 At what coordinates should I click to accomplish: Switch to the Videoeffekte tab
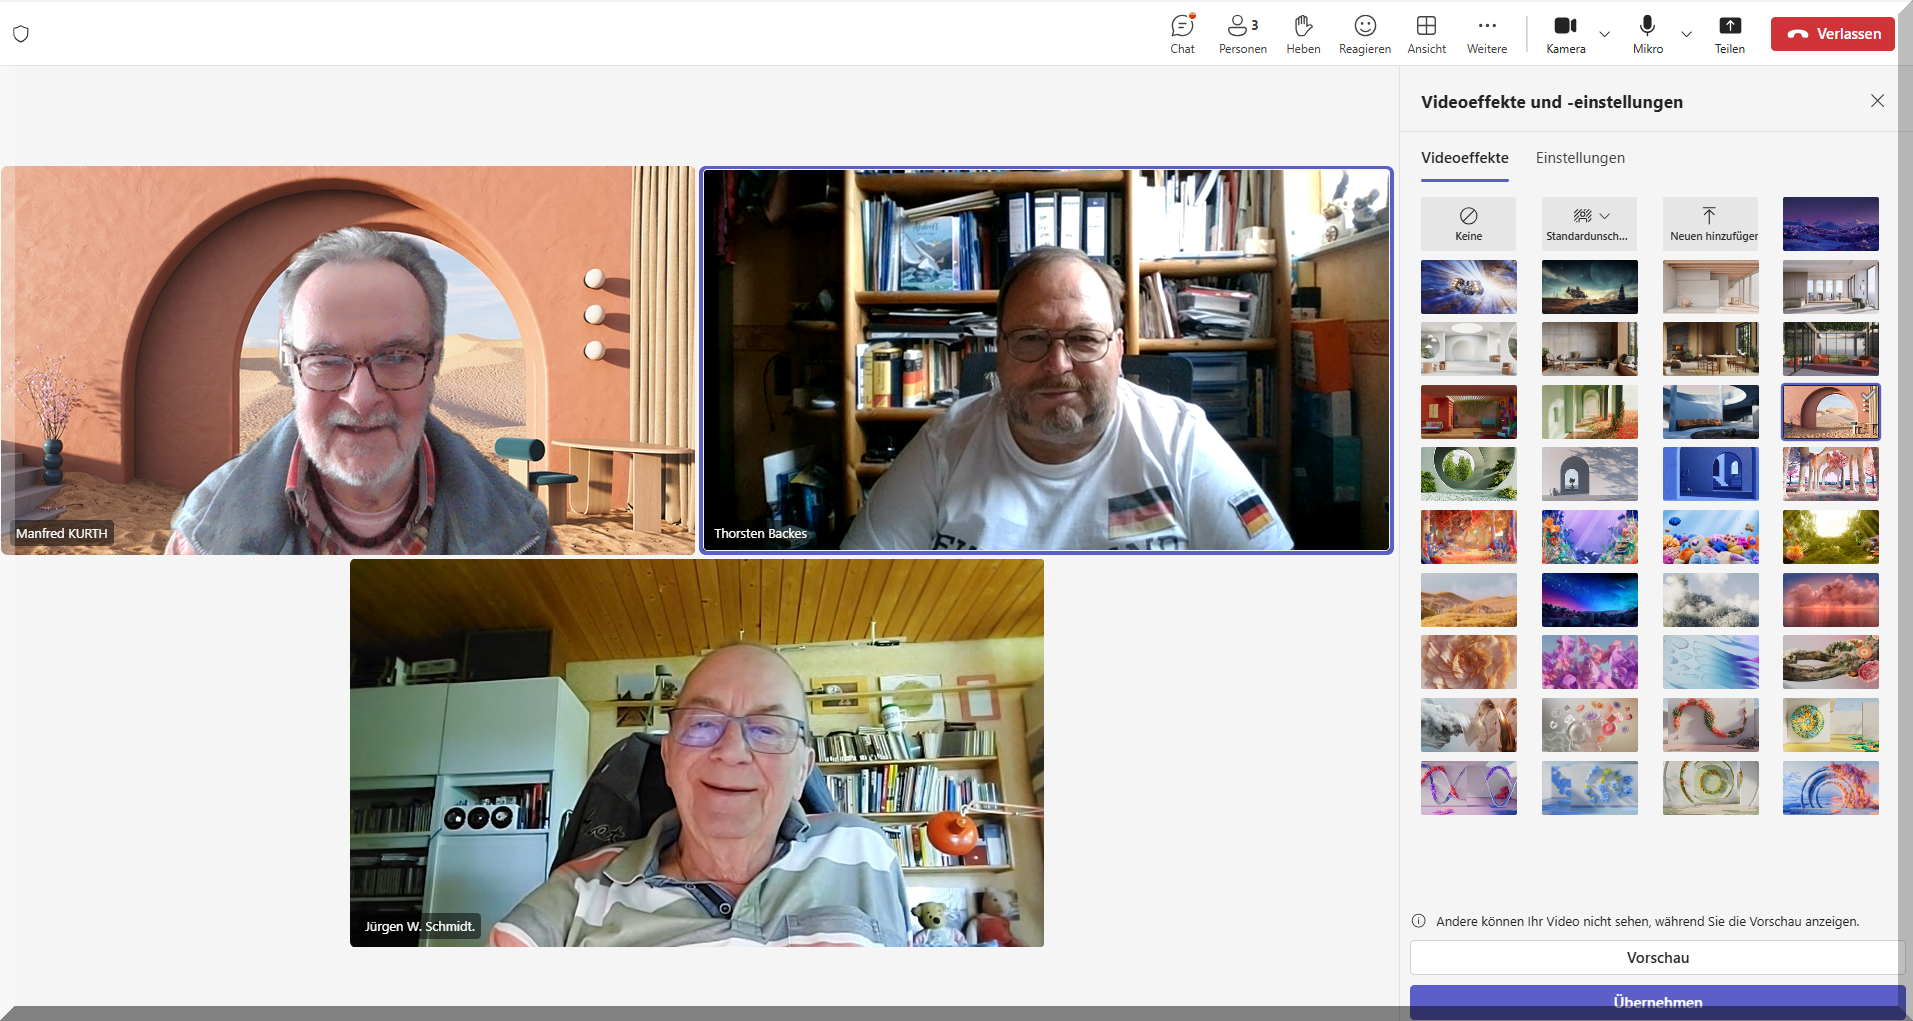click(x=1464, y=158)
